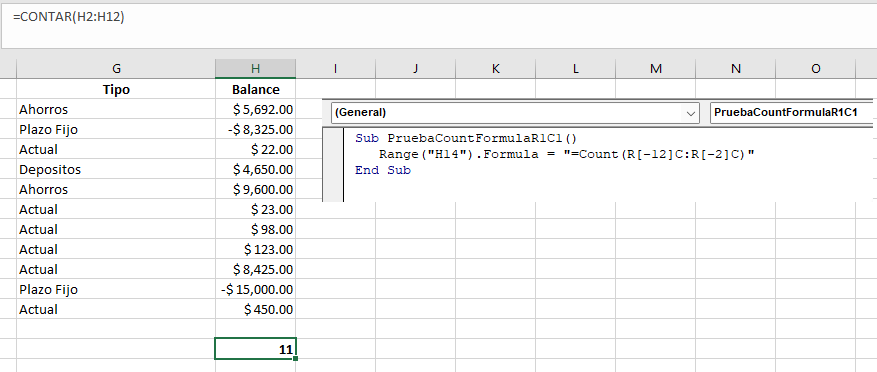The image size is (877, 372).
Task: Select cell with $ 23.00
Action: tap(256, 210)
